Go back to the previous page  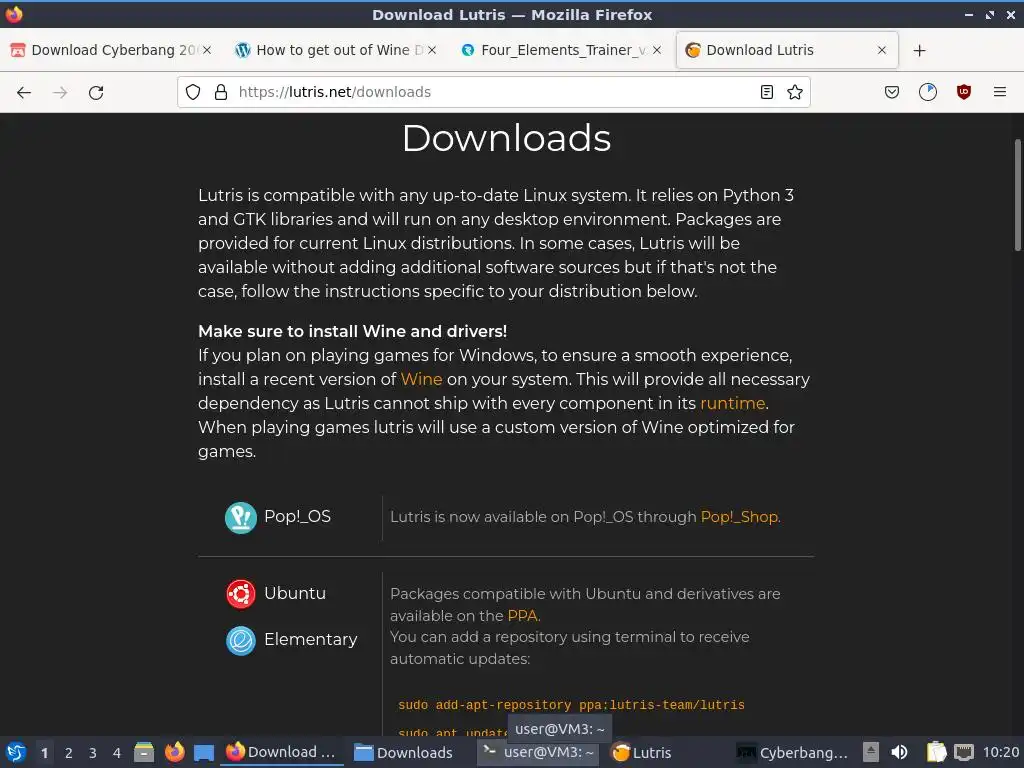point(24,92)
